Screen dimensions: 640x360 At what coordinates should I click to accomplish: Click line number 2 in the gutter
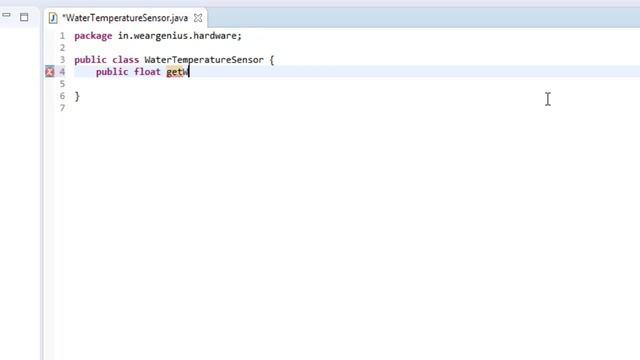[62, 48]
